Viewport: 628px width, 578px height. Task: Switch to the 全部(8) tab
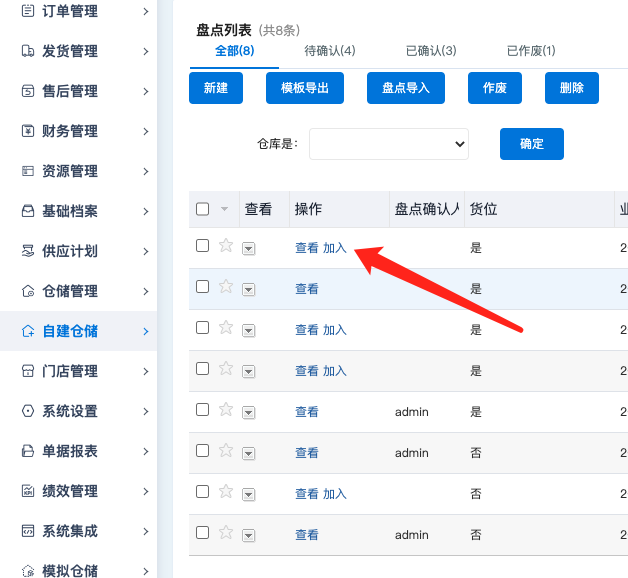tap(234, 51)
